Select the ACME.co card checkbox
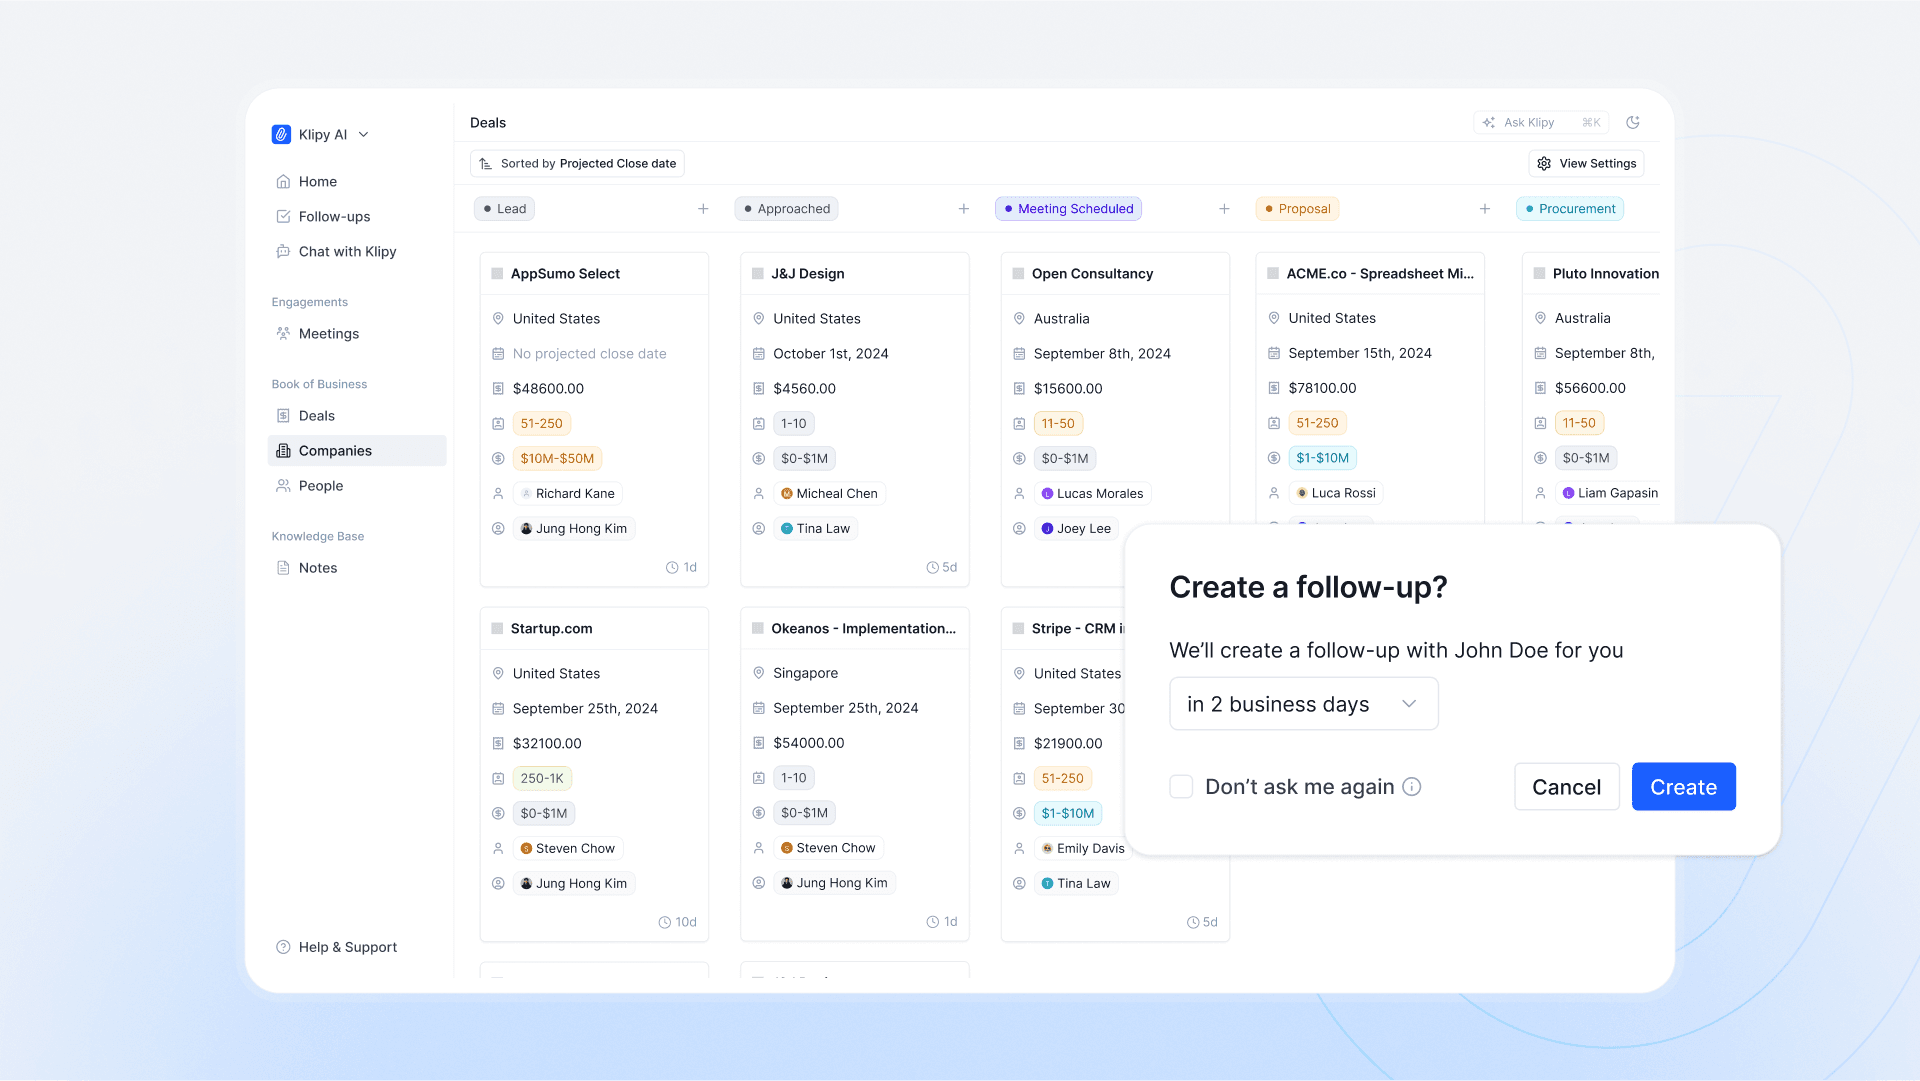The height and width of the screenshot is (1081, 1920). tap(1273, 274)
